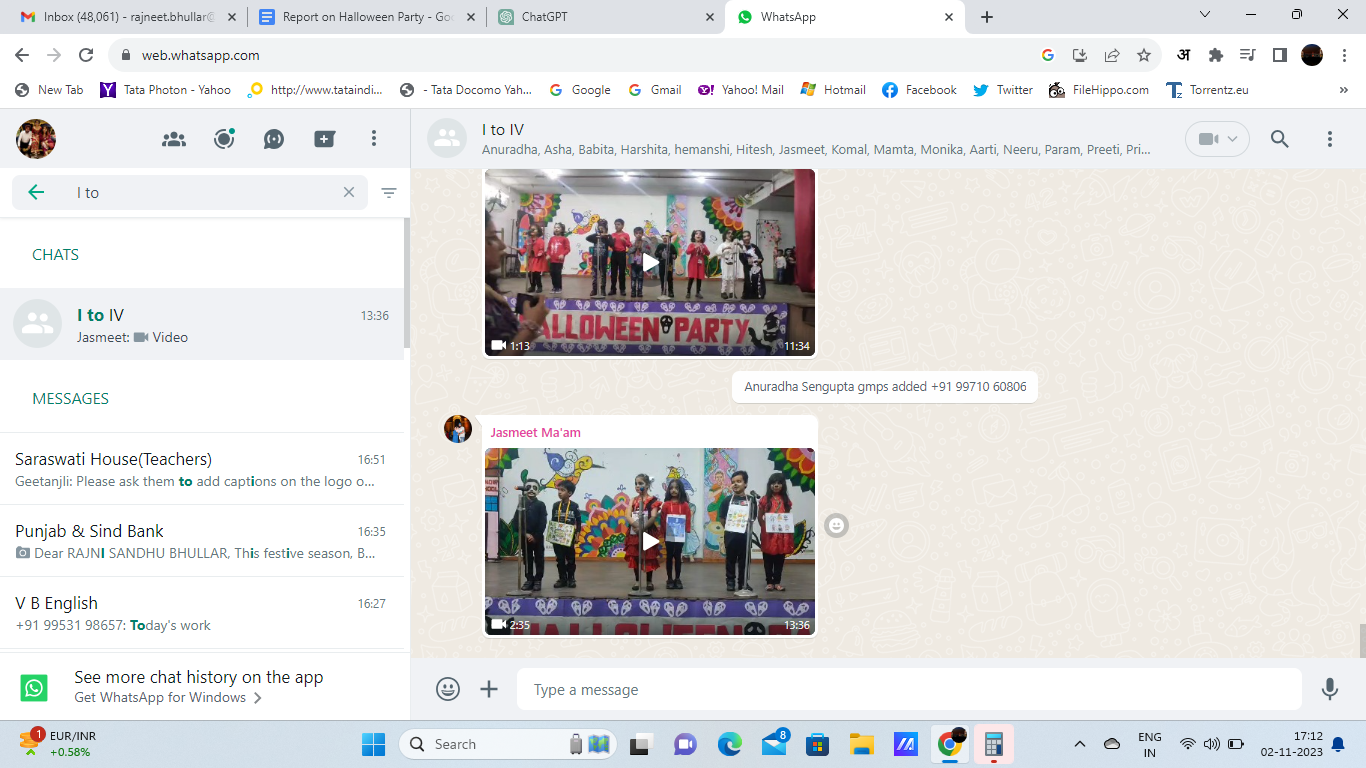Play the Halloween Party video sent 11:34
1366x768 pixels.
tap(650, 262)
